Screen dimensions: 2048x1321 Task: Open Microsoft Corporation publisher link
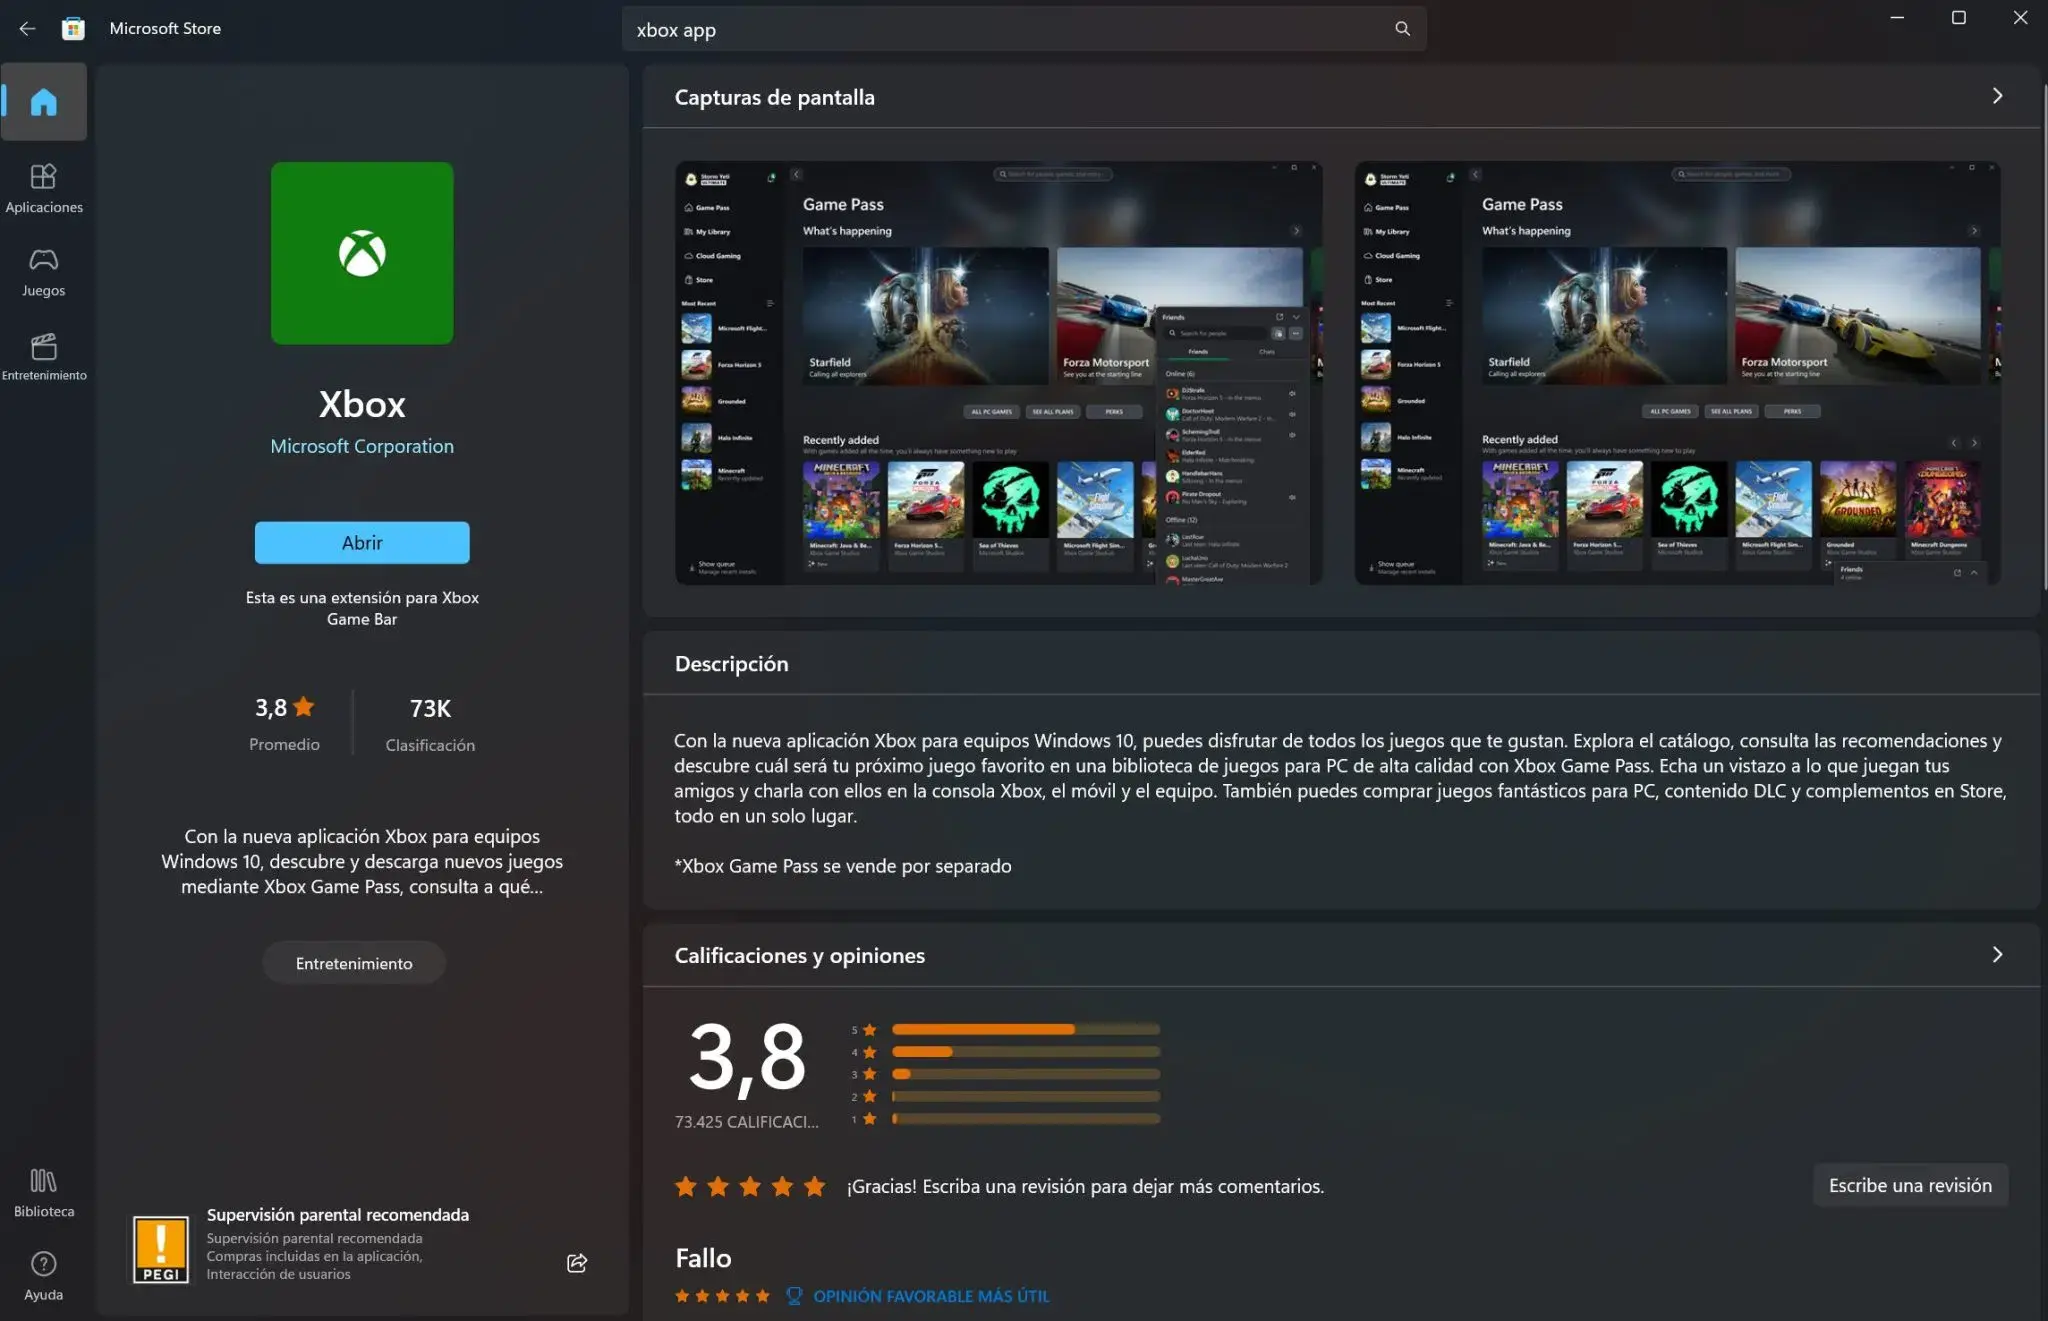[362, 446]
